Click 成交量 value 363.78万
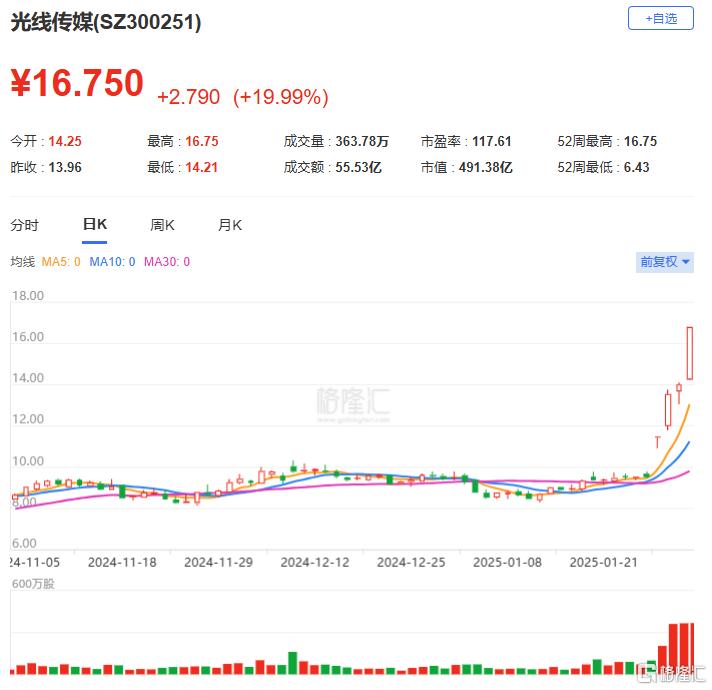Screen dimensions: 712x690 362,141
